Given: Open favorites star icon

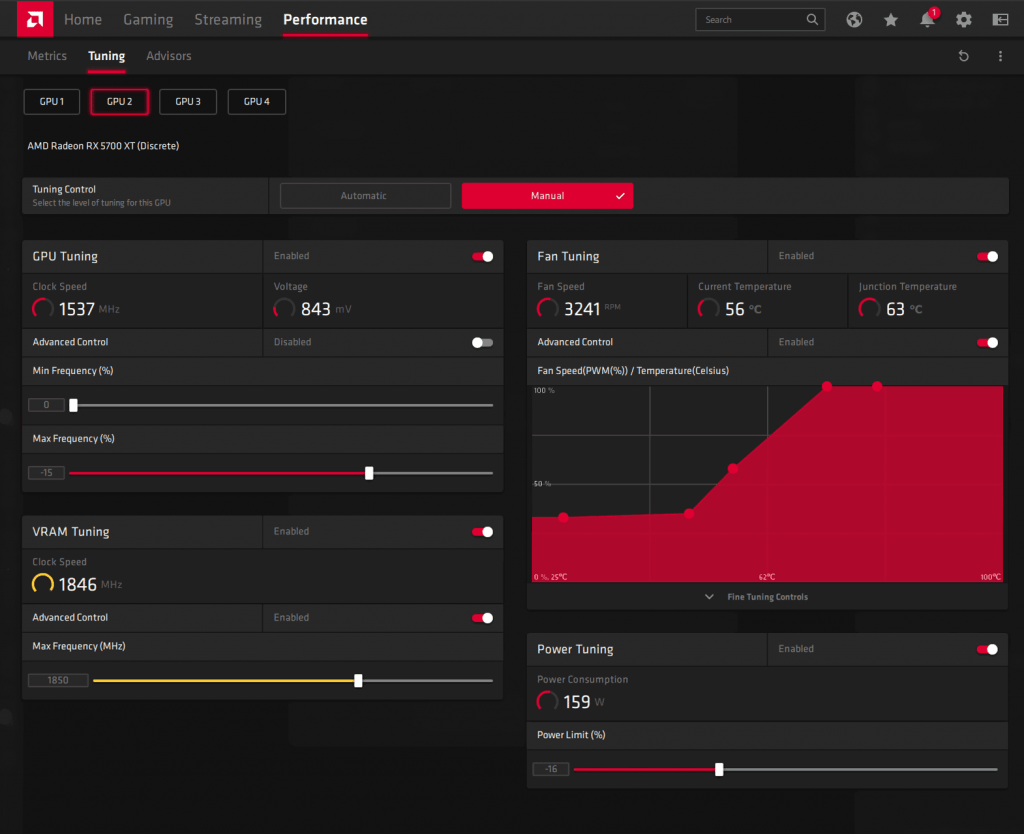Looking at the screenshot, I should [x=891, y=20].
